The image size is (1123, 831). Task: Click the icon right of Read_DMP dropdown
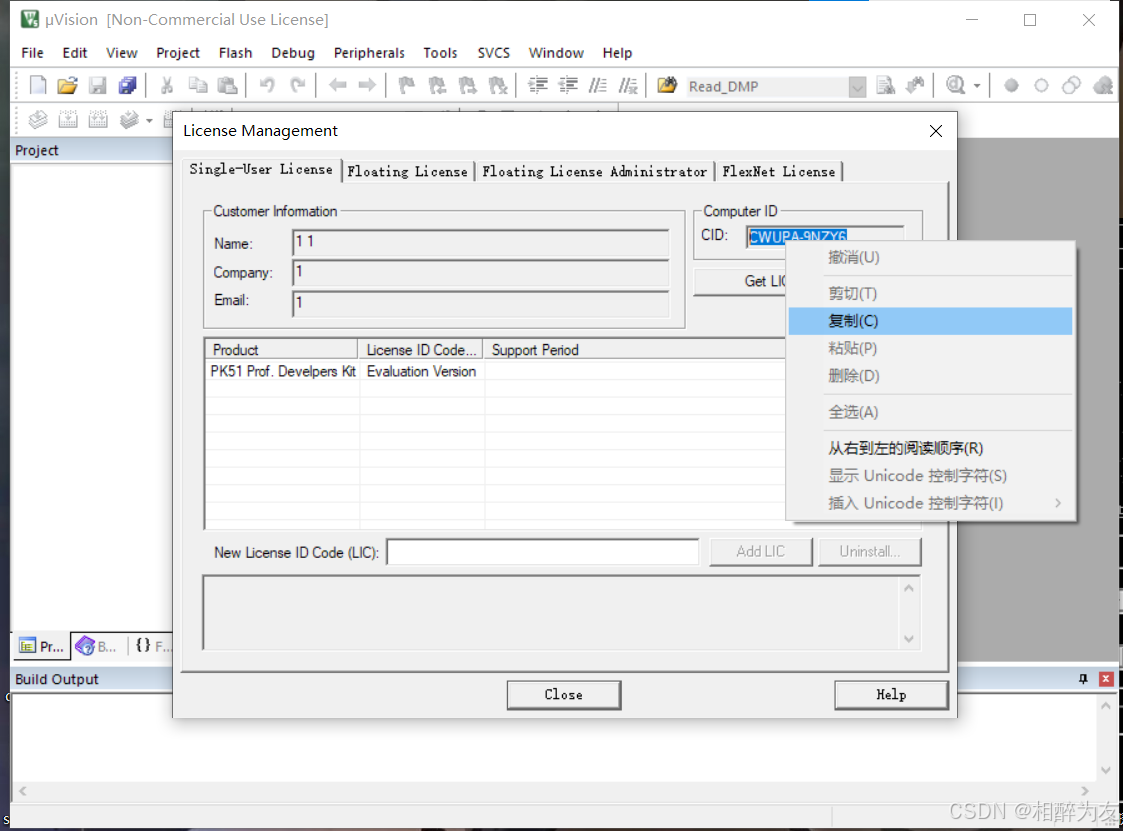pyautogui.click(x=886, y=86)
